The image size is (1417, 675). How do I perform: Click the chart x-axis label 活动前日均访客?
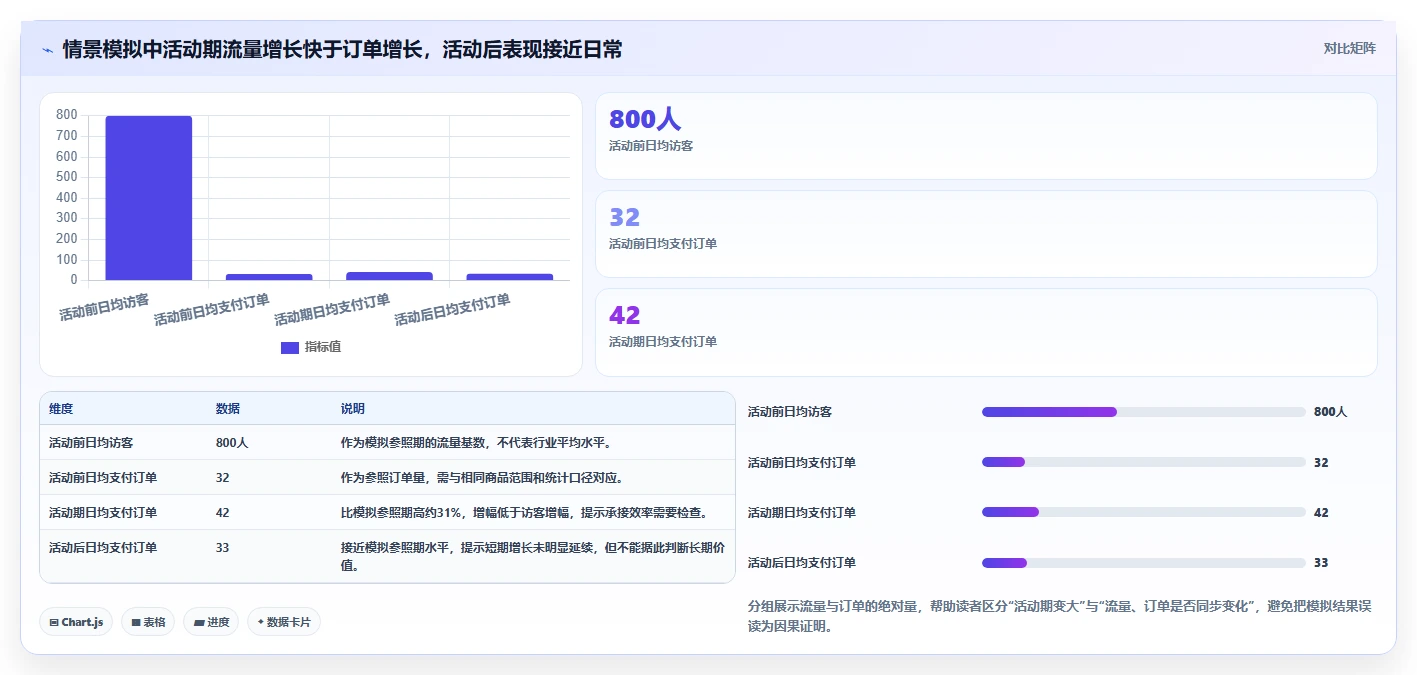click(105, 307)
